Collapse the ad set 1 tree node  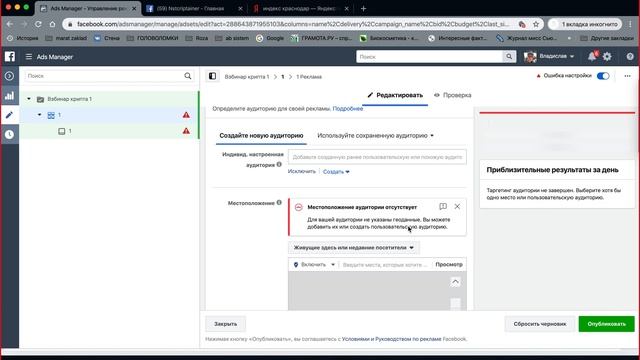[40, 115]
